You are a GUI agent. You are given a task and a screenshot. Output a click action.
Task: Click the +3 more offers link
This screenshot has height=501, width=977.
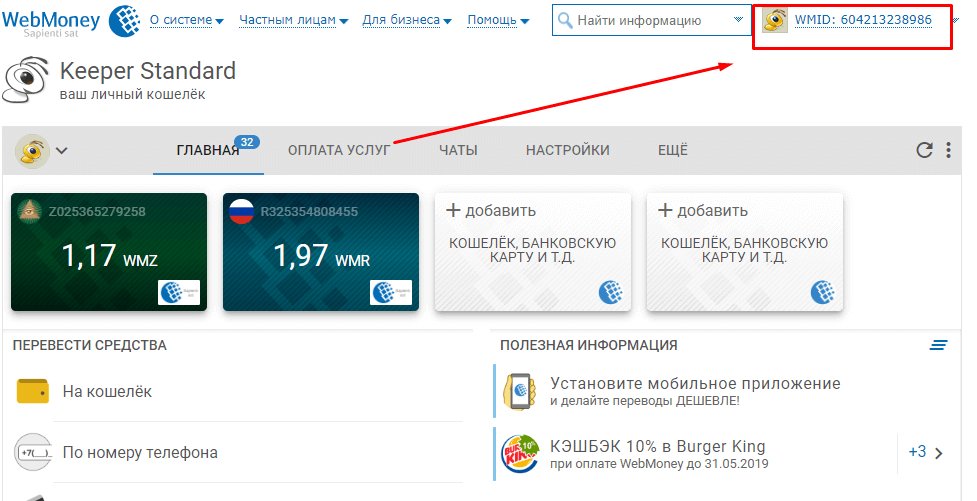[917, 452]
